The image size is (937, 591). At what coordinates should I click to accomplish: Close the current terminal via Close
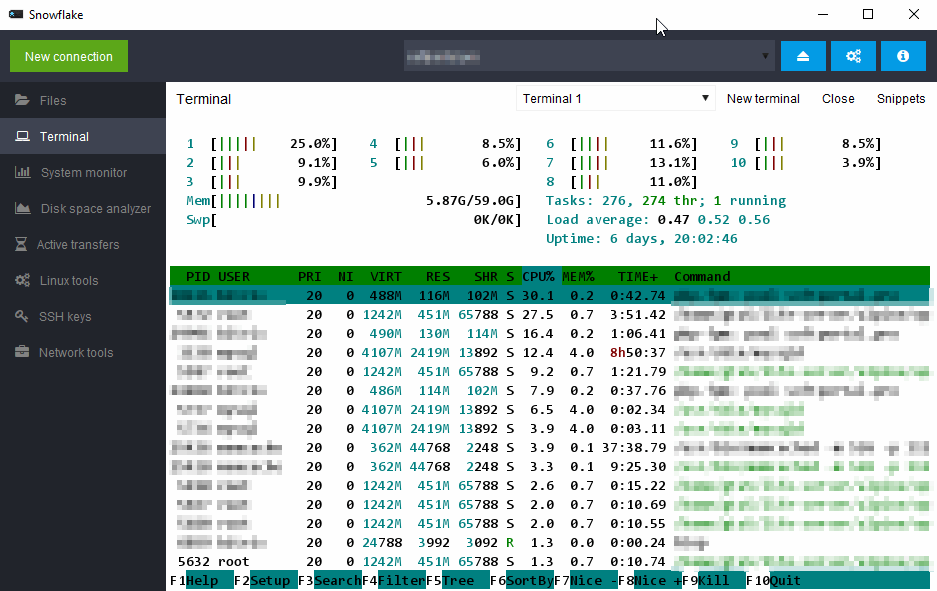click(838, 99)
